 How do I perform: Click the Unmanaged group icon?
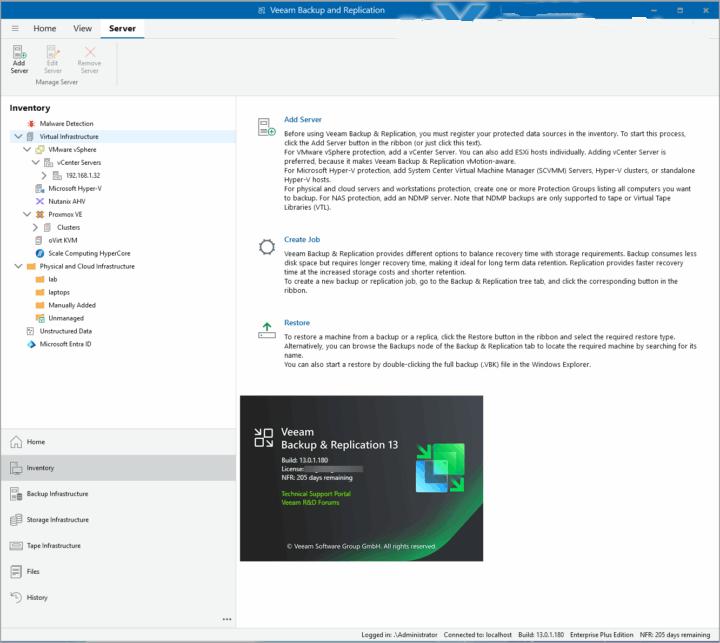40,318
